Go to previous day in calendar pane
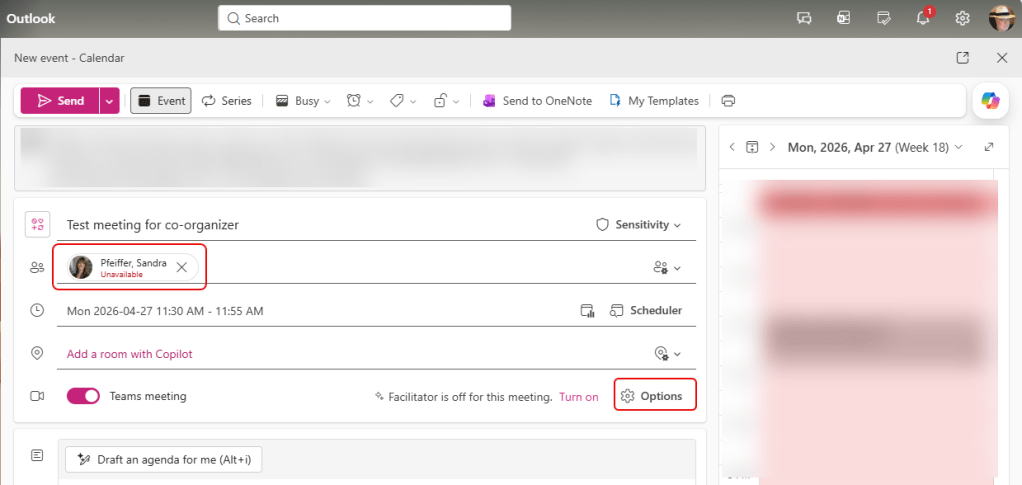The width and height of the screenshot is (1022, 485). click(x=732, y=147)
